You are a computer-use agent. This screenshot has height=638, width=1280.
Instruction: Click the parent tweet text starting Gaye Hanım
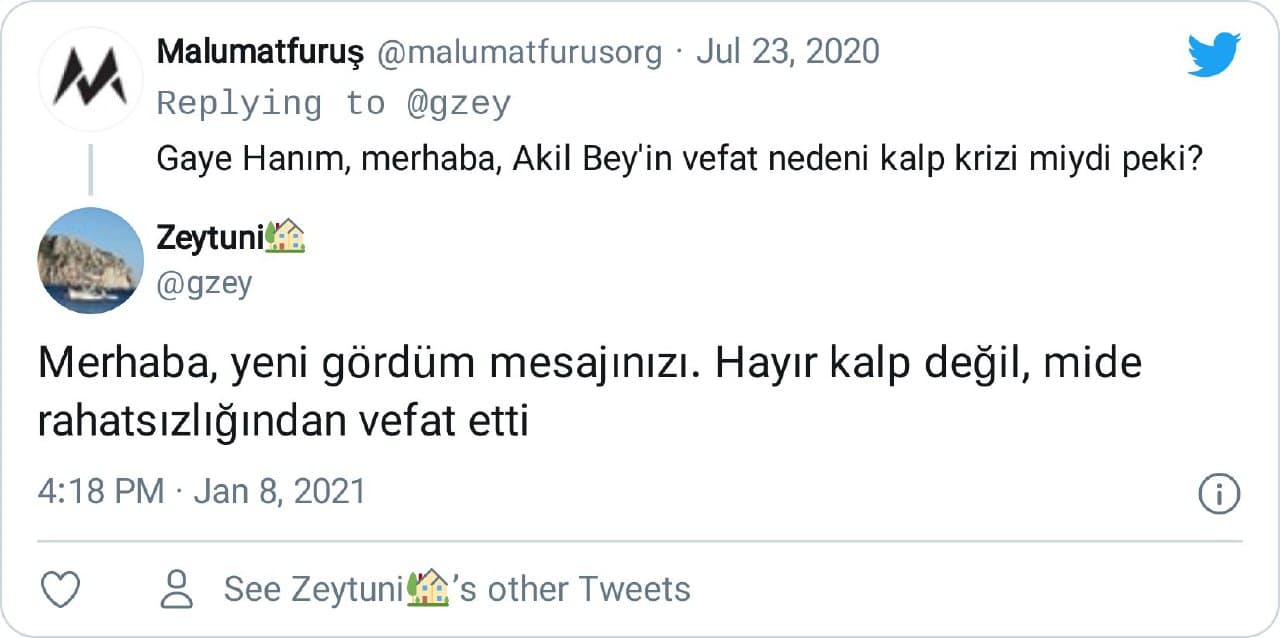coord(678,160)
